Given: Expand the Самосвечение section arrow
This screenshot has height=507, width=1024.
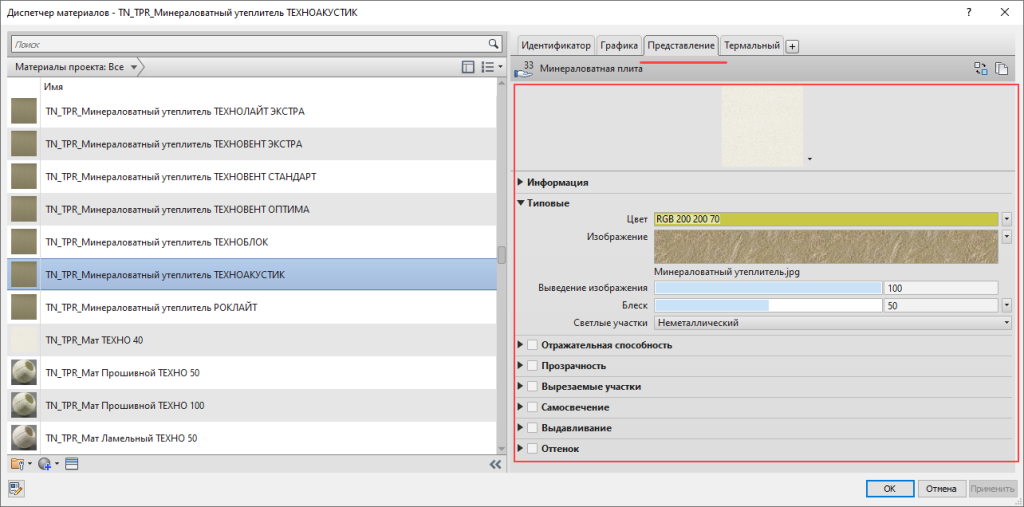Looking at the screenshot, I should tap(520, 407).
